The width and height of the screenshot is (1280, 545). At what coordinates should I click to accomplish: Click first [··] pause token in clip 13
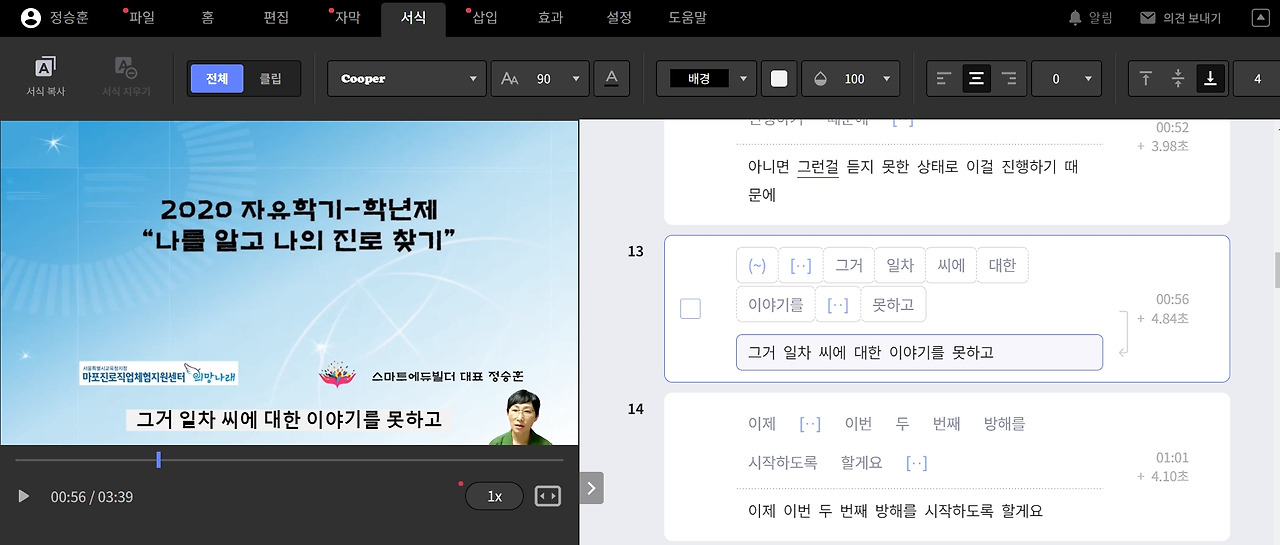tap(801, 265)
